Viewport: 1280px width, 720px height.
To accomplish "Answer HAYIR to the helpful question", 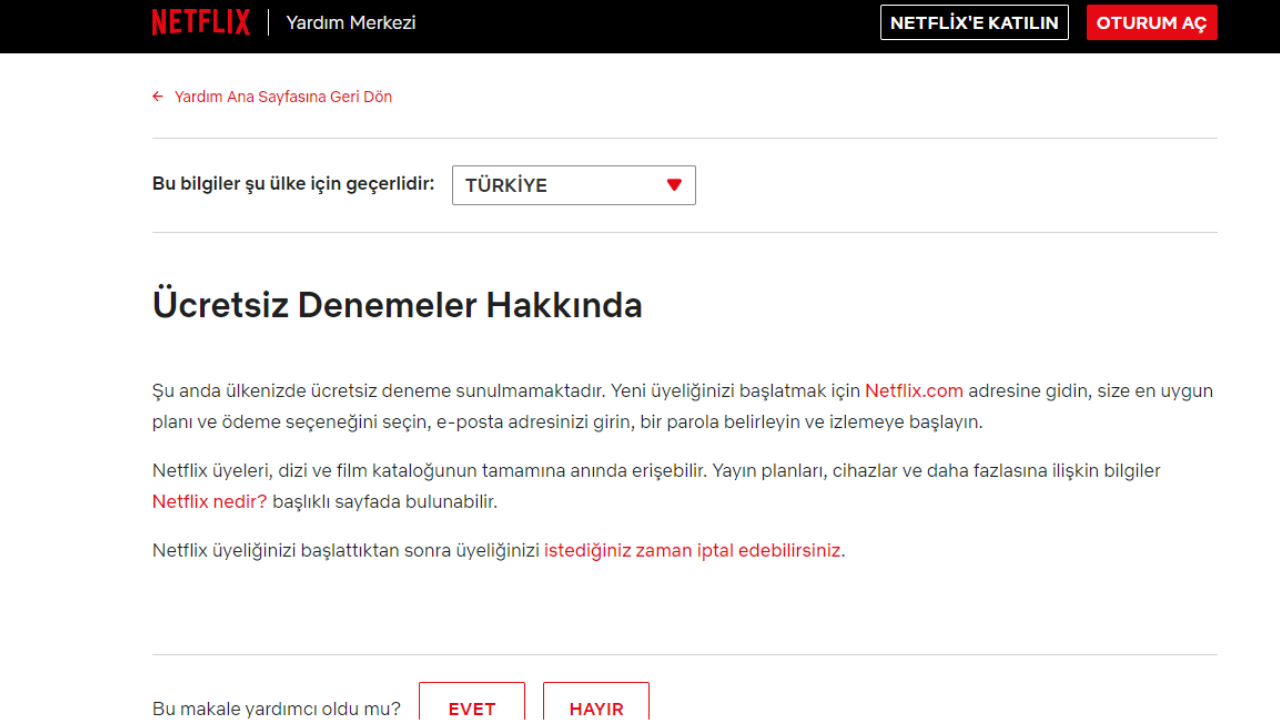I will 596,703.
